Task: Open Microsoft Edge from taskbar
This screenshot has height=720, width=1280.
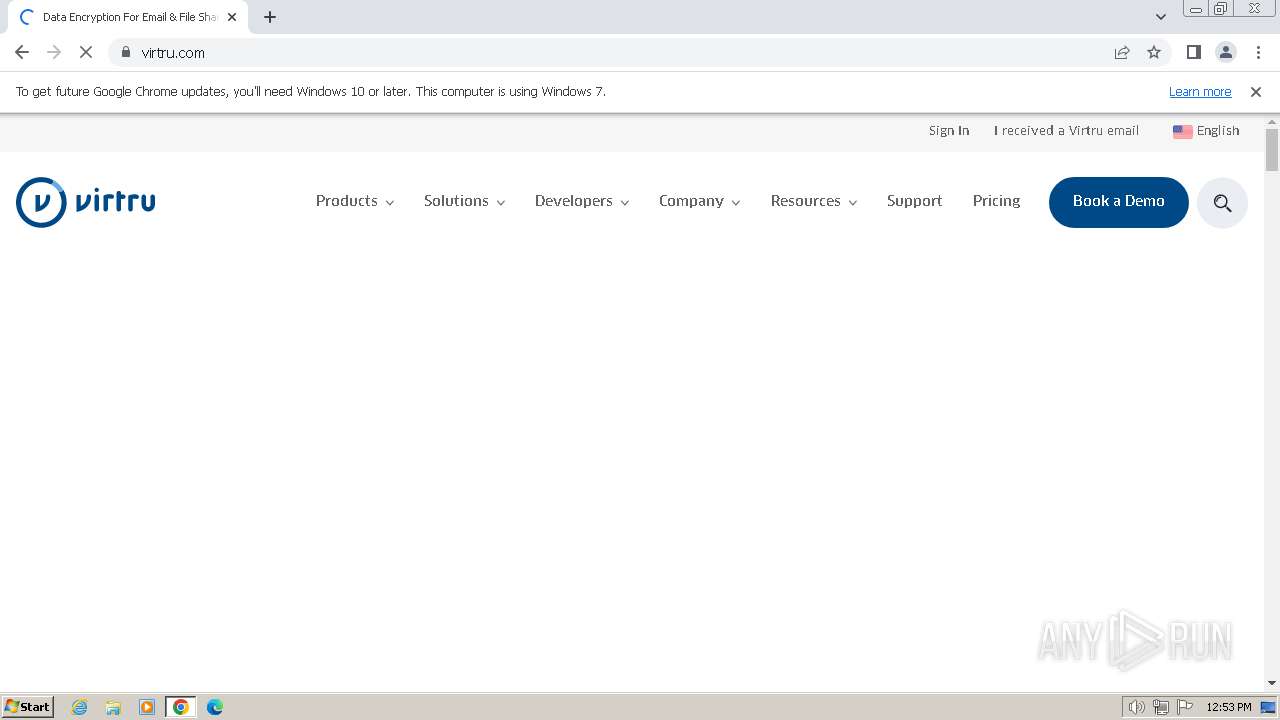Action: click(x=215, y=707)
